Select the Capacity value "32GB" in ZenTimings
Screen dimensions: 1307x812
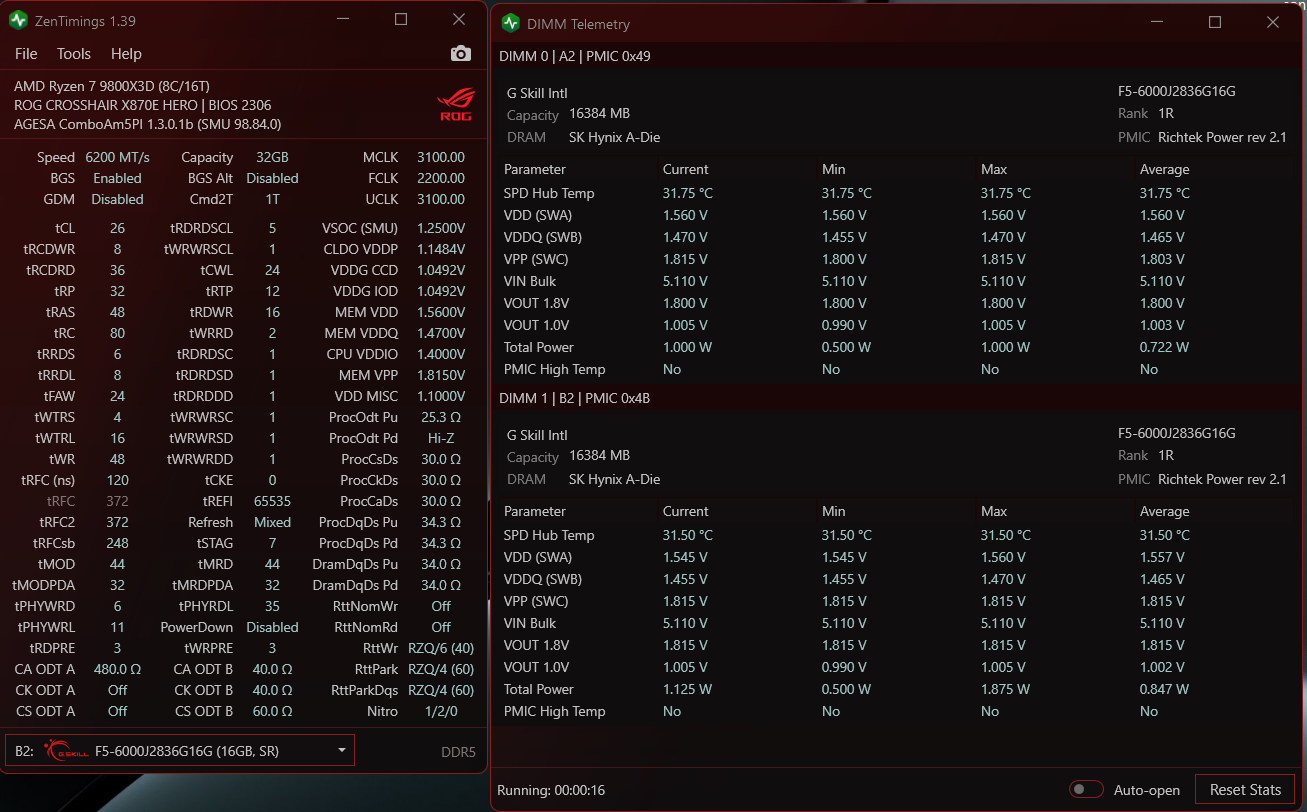tap(272, 157)
